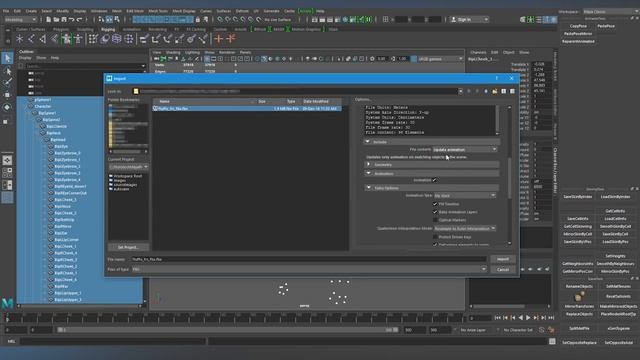Open the viewport Shading menu
The width and height of the screenshot is (640, 360).
coord(173,53)
